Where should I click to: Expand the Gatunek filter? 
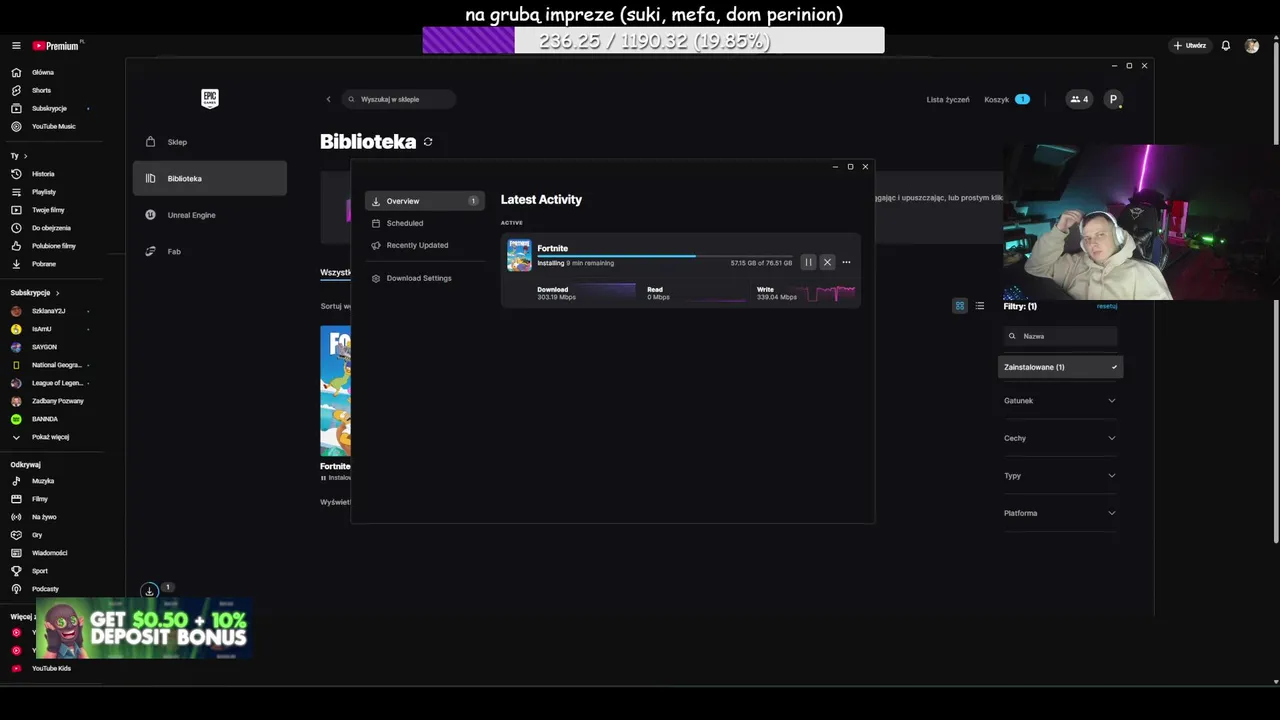tap(1060, 401)
